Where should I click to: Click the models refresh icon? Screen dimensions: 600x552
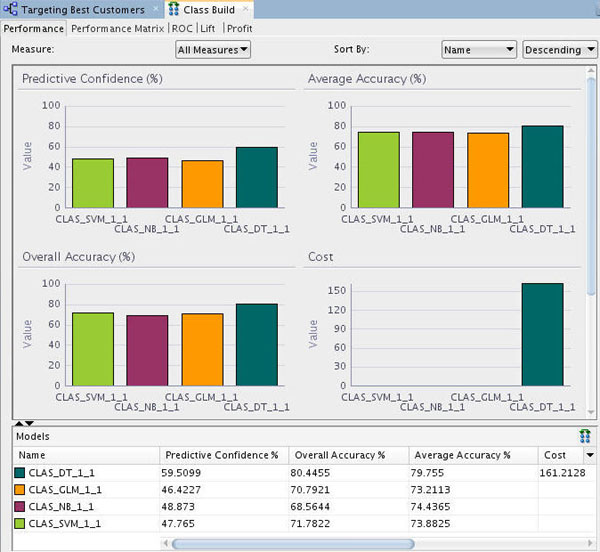click(584, 436)
